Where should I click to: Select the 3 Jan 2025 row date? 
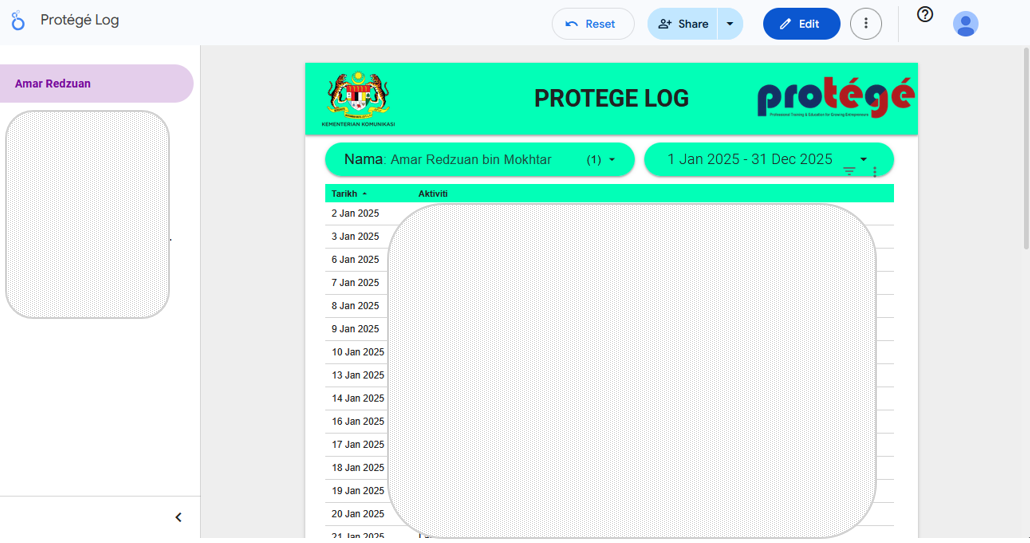tap(355, 236)
